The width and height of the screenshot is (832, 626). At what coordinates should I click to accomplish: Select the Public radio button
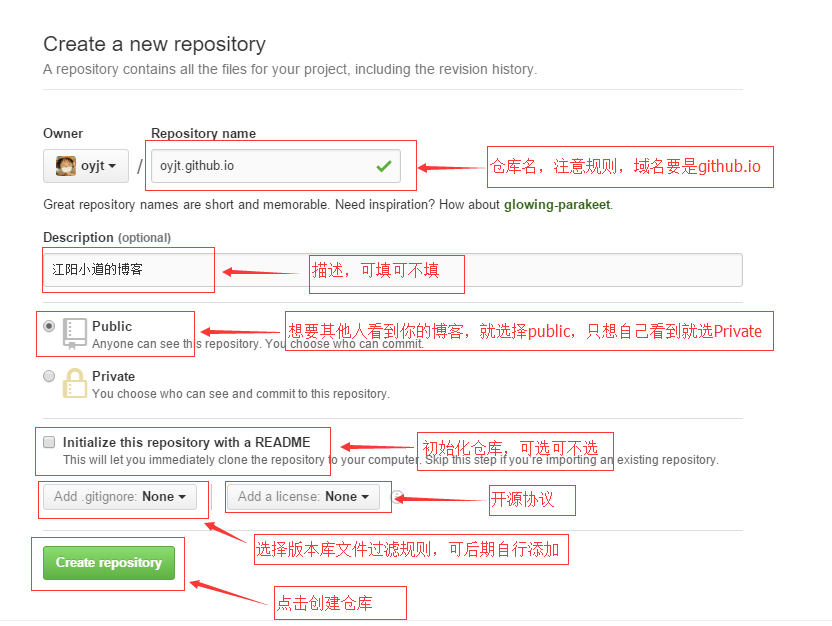click(x=49, y=326)
